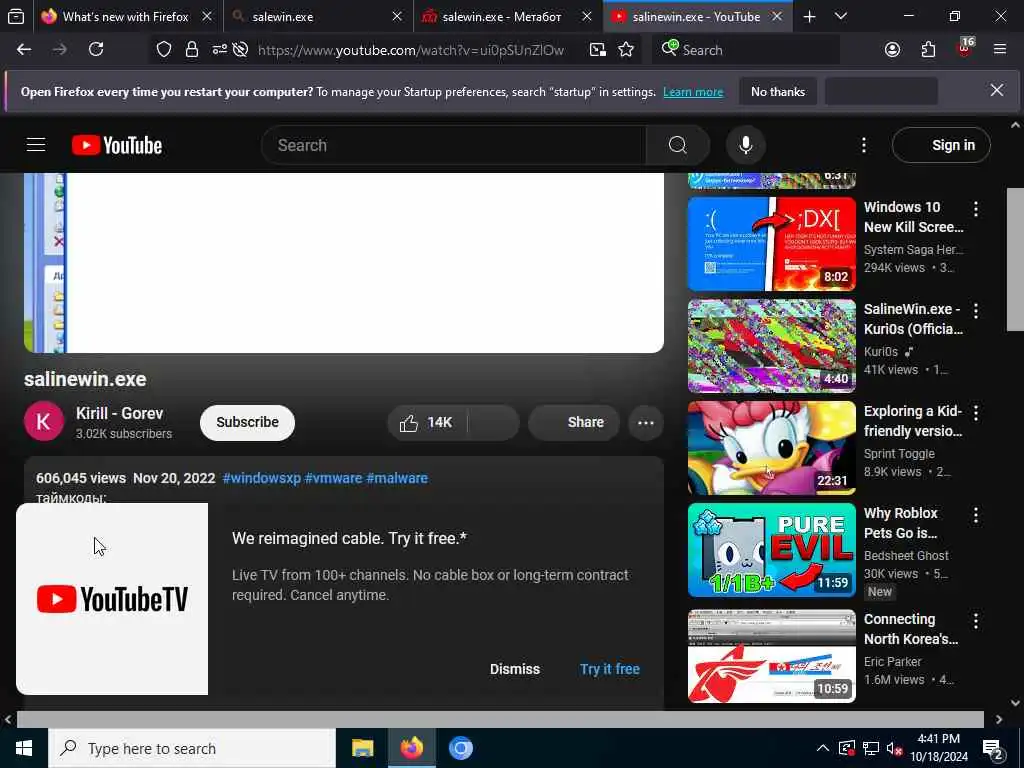This screenshot has height=768, width=1024.
Task: Open a new tab with plus icon
Action: click(809, 16)
